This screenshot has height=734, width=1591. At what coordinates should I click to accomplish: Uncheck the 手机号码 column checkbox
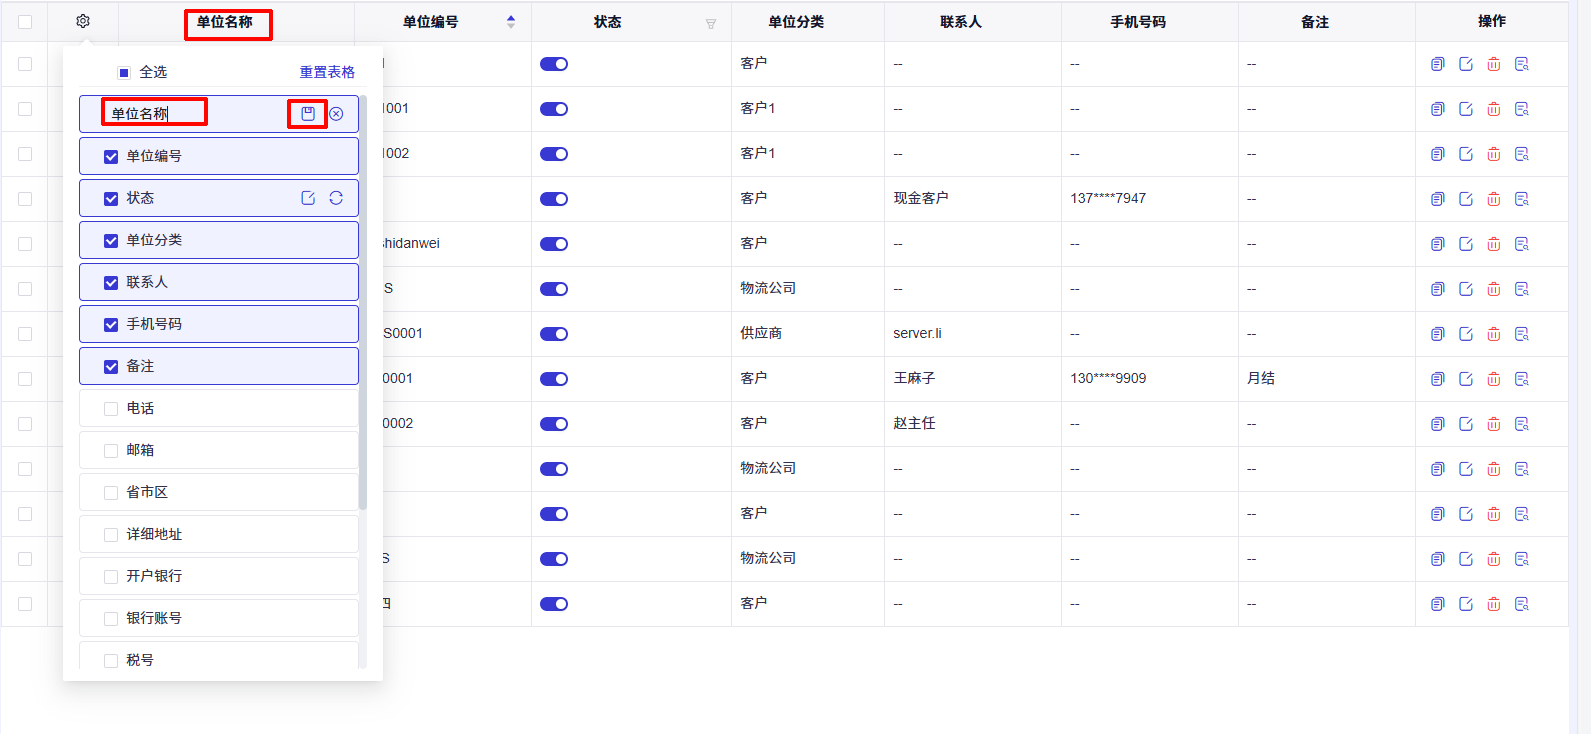pos(111,324)
